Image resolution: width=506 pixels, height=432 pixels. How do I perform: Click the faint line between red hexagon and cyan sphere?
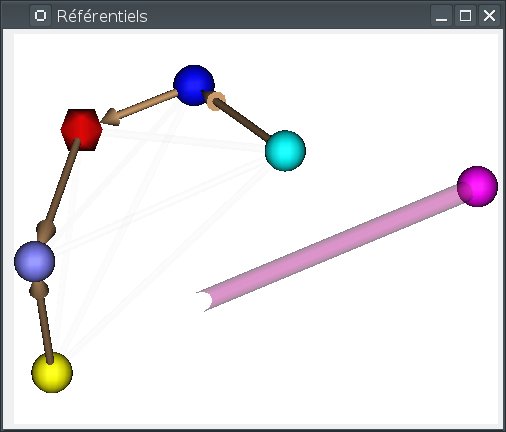tap(183, 140)
